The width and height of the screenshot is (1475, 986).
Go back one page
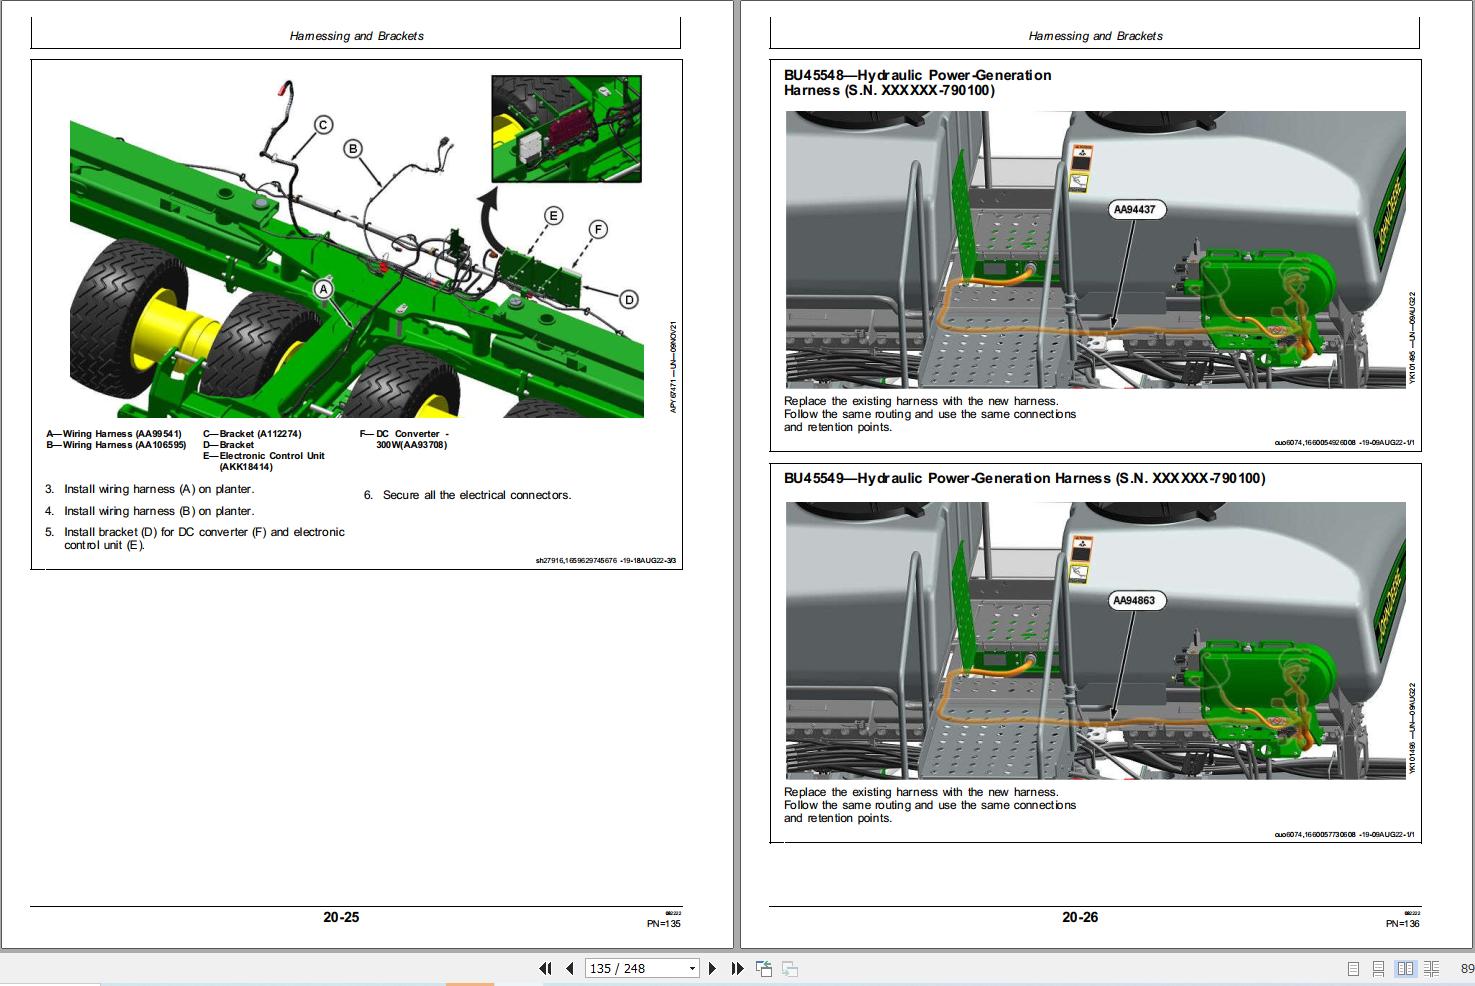pyautogui.click(x=568, y=968)
